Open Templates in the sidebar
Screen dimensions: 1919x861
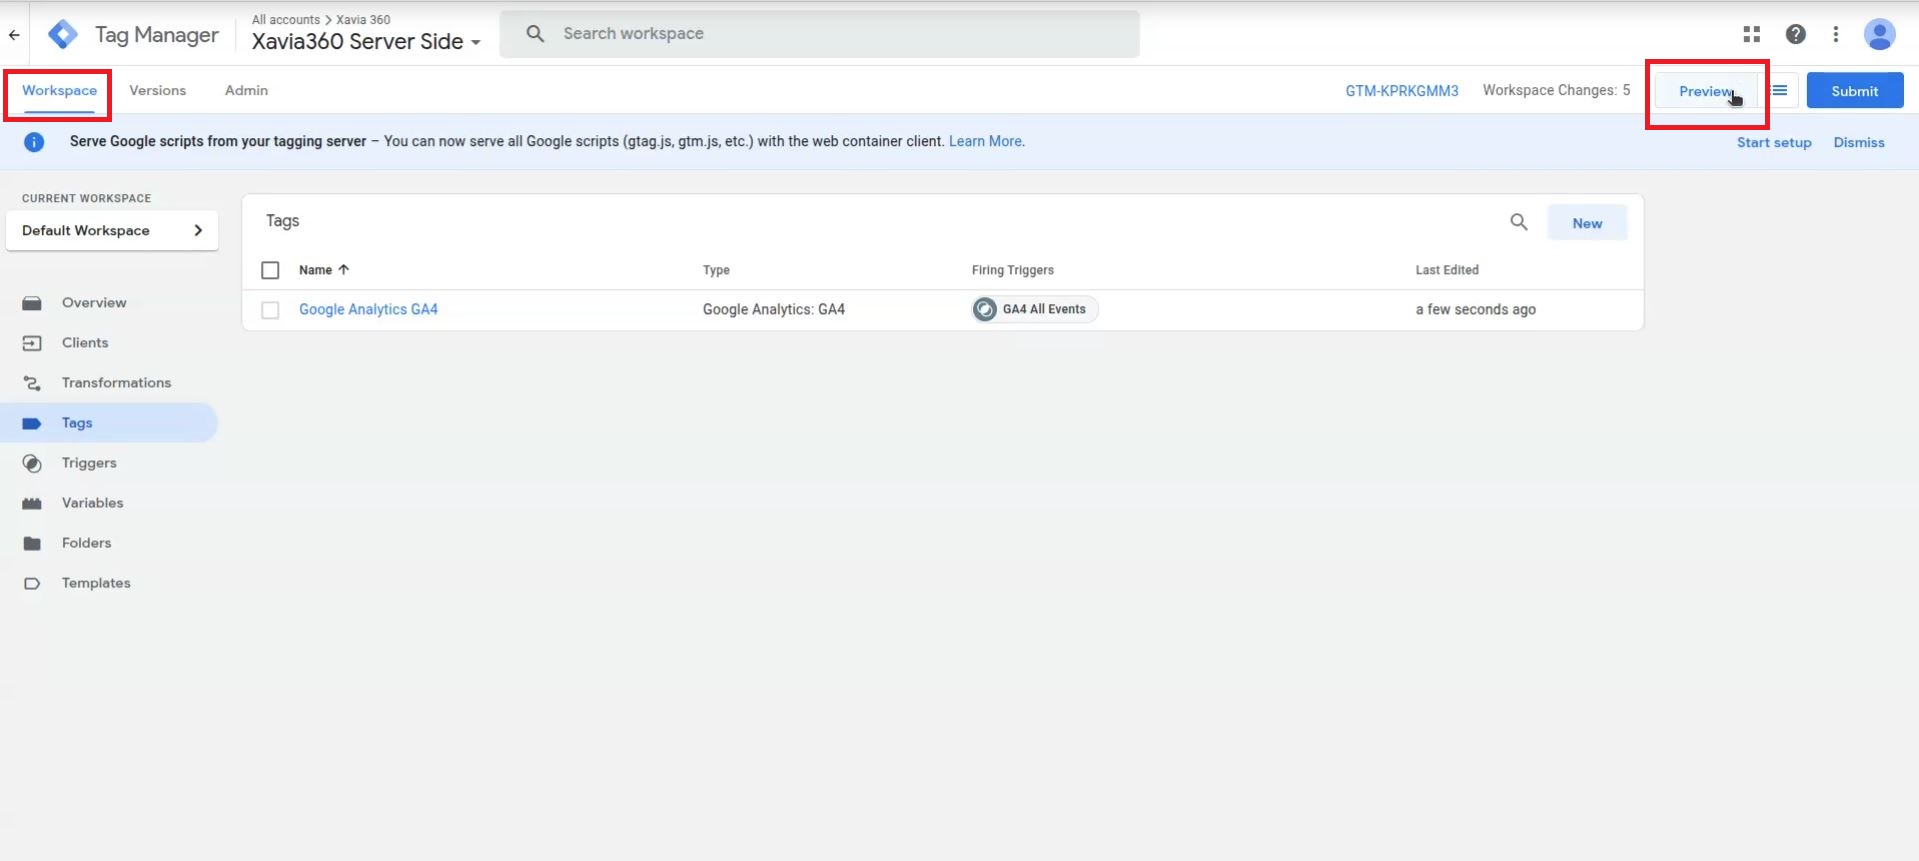click(x=96, y=582)
